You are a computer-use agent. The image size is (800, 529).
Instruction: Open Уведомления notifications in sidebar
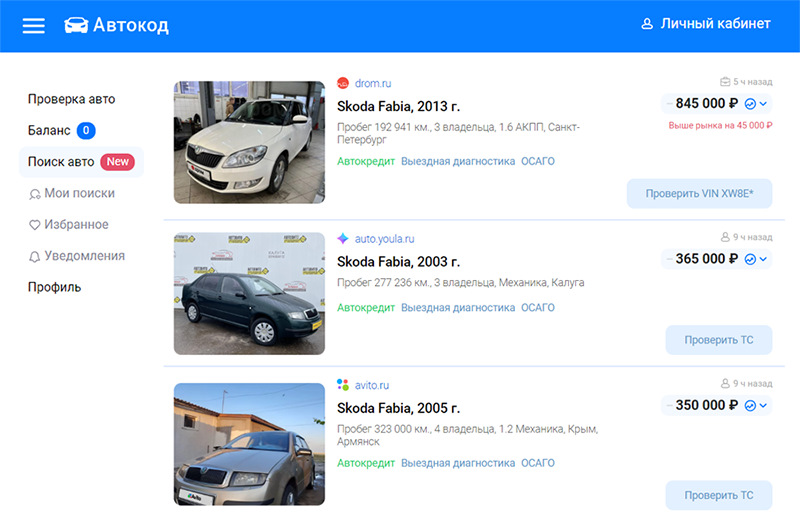(x=77, y=256)
